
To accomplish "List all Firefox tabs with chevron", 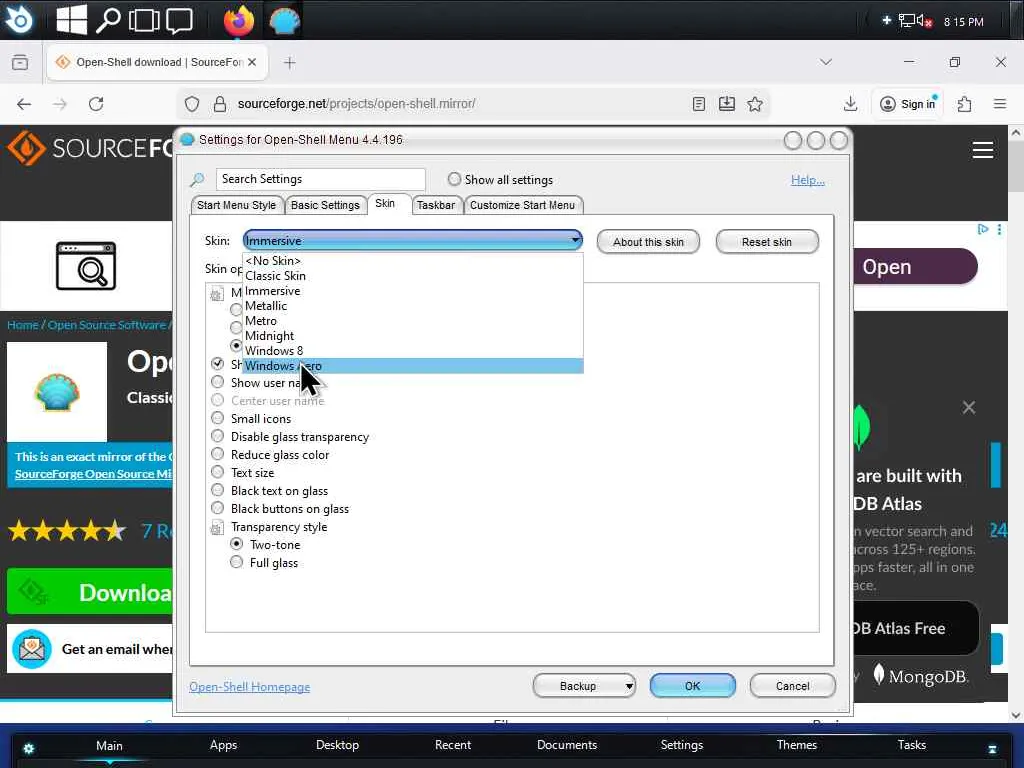I will point(825,62).
